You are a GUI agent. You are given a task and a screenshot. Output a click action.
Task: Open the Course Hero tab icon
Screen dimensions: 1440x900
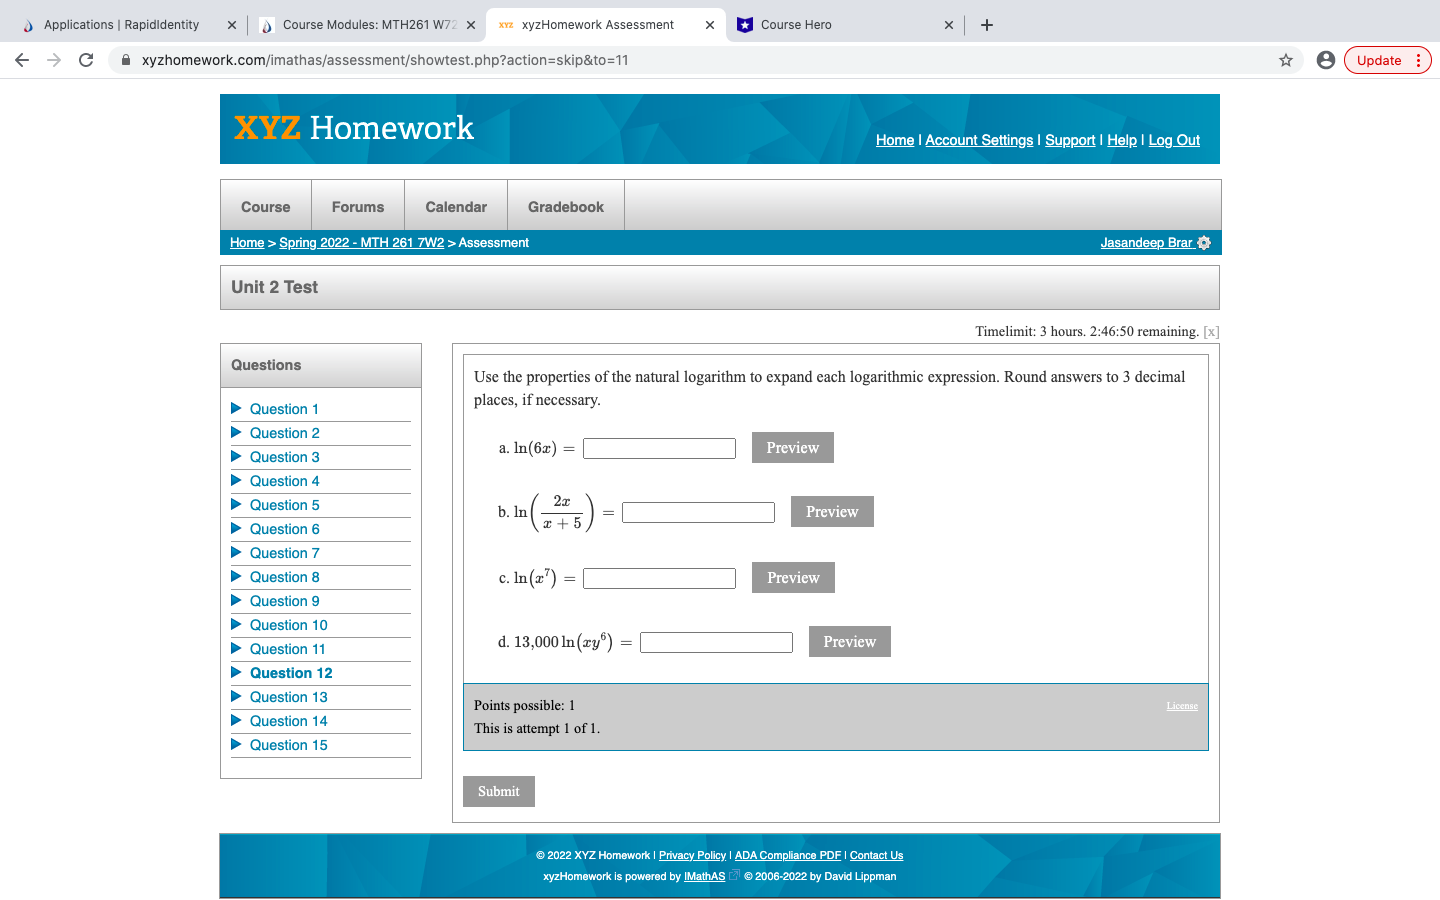point(745,24)
